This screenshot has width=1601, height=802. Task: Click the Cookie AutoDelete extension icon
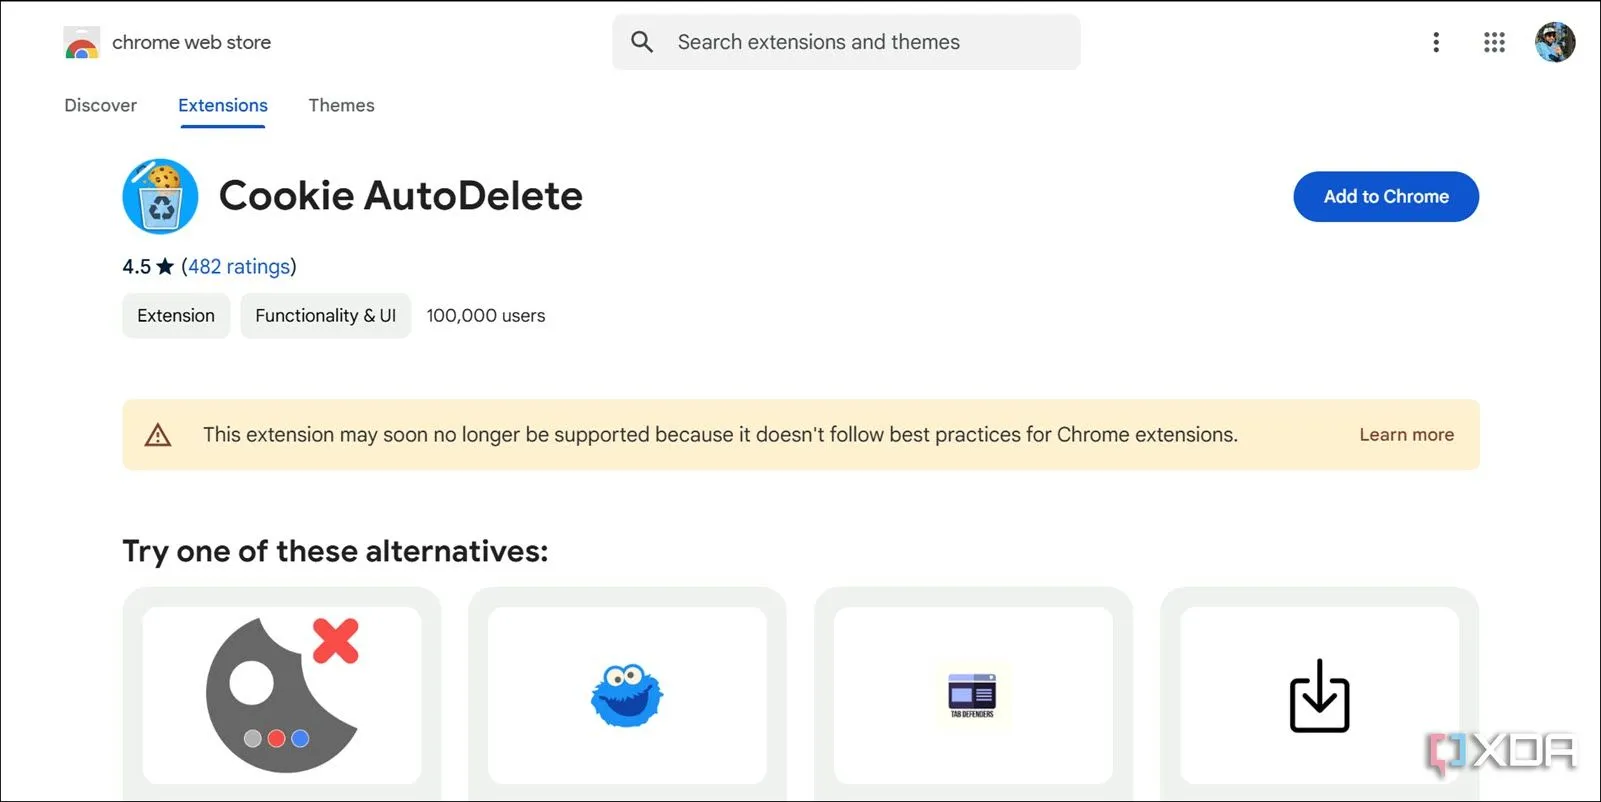pos(160,196)
